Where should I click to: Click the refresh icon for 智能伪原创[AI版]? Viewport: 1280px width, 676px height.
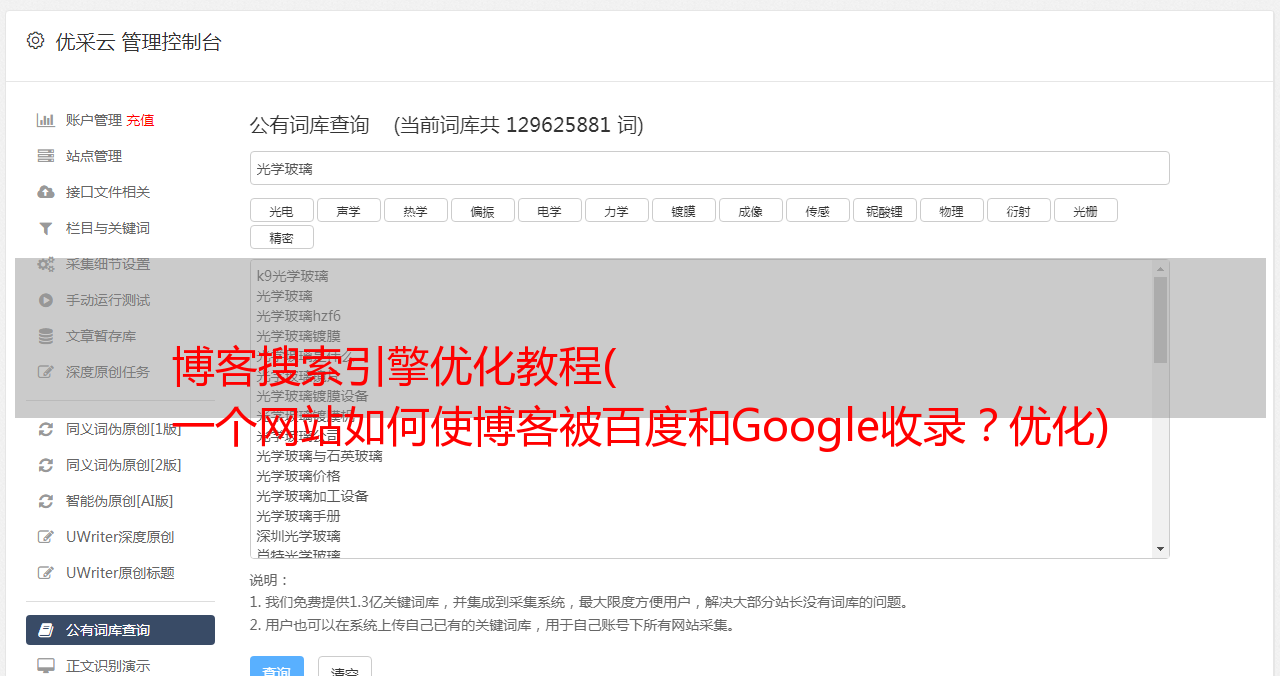pos(46,501)
